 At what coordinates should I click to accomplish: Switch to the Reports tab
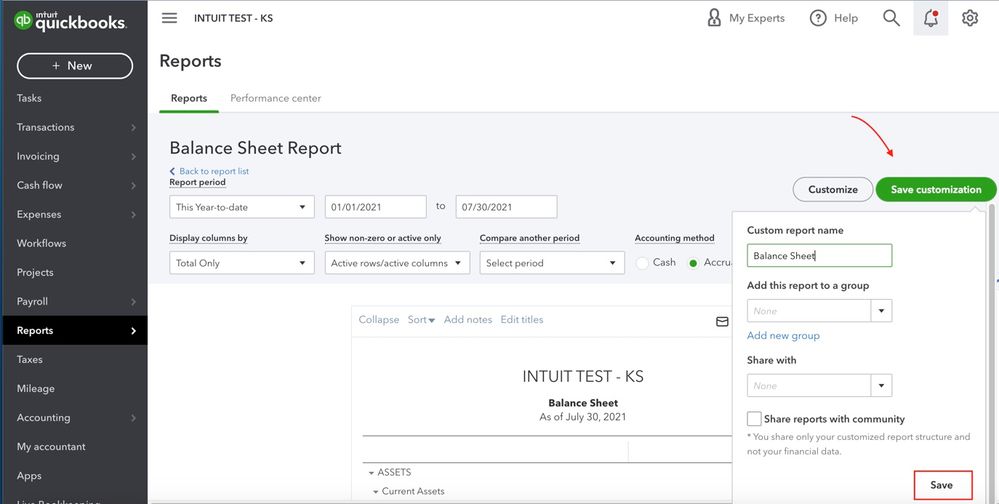tap(189, 98)
